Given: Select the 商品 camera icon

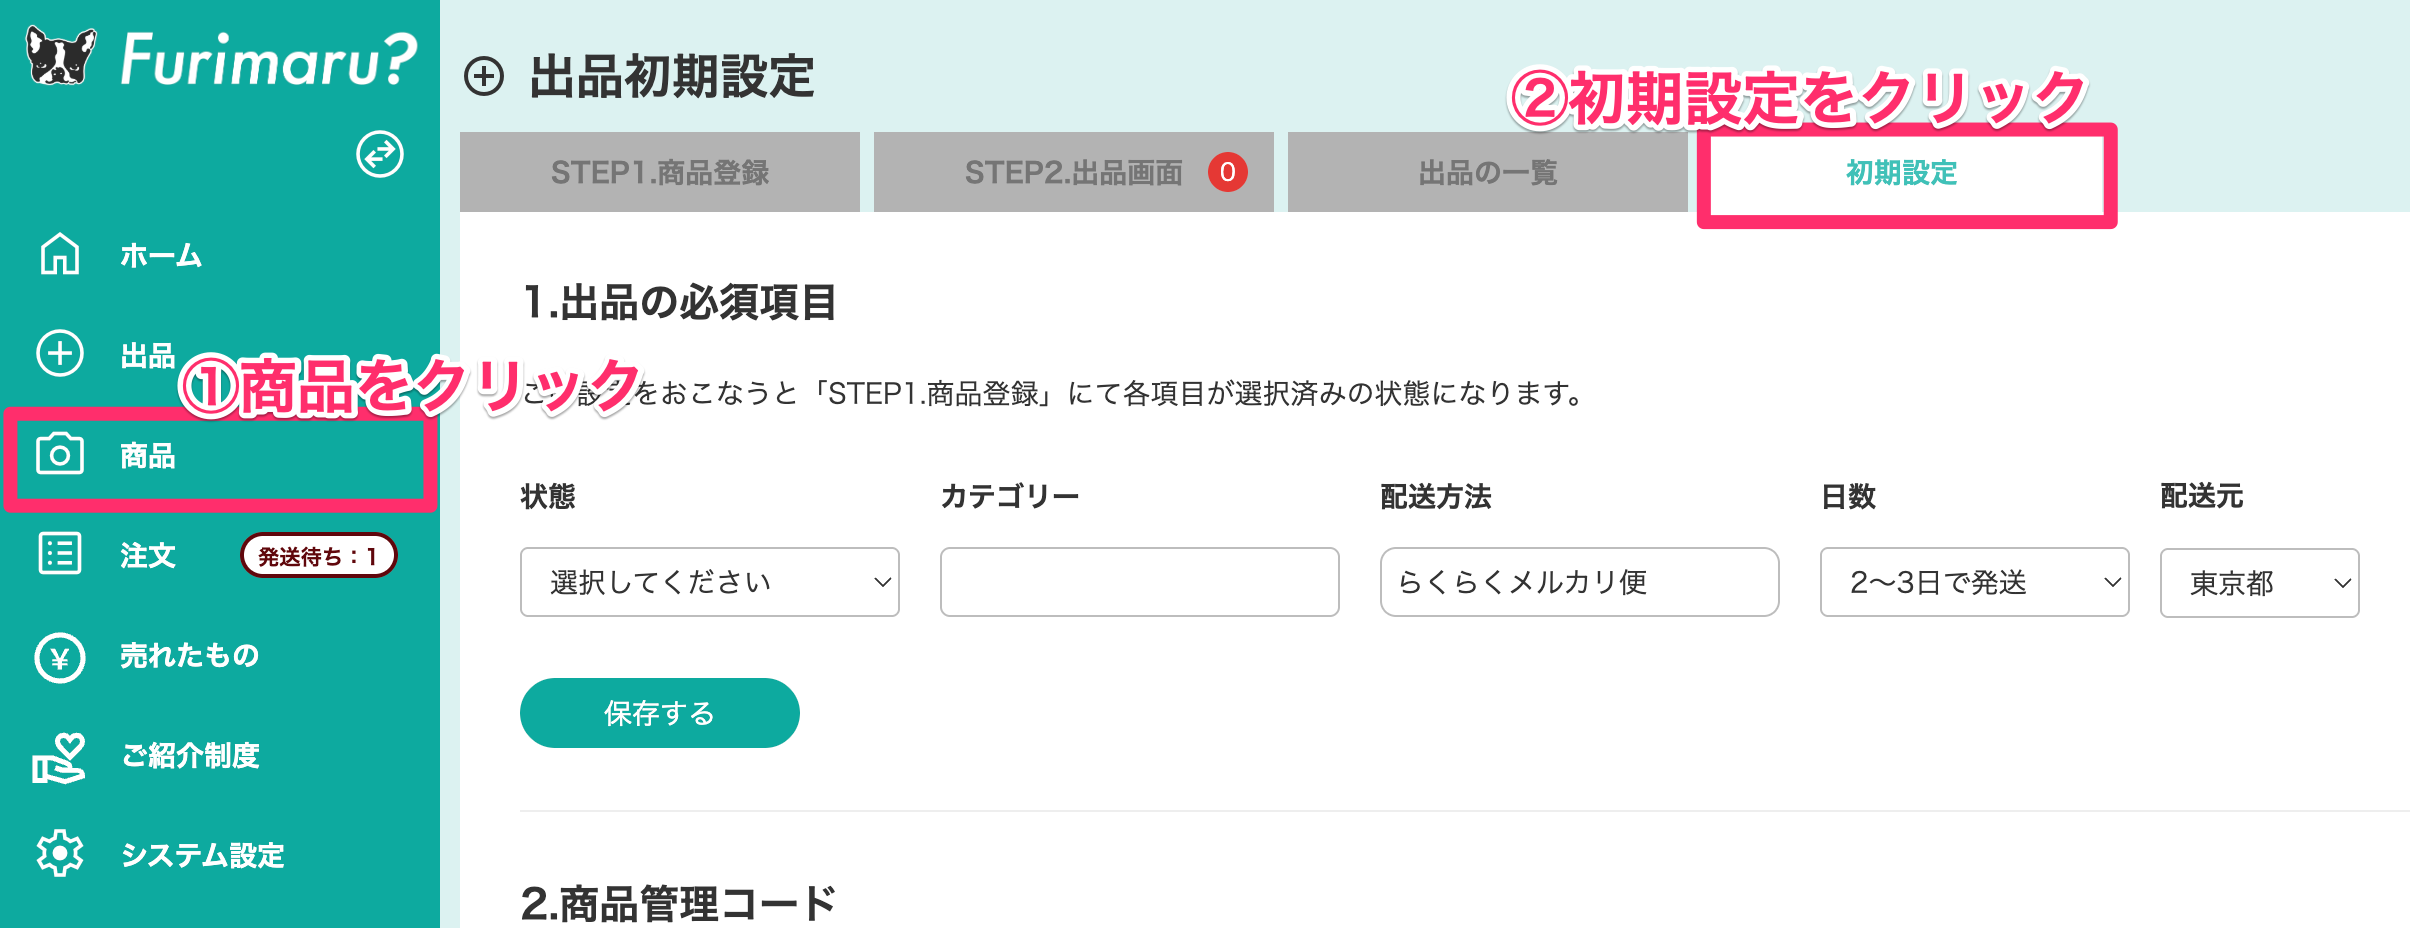Looking at the screenshot, I should [x=60, y=454].
